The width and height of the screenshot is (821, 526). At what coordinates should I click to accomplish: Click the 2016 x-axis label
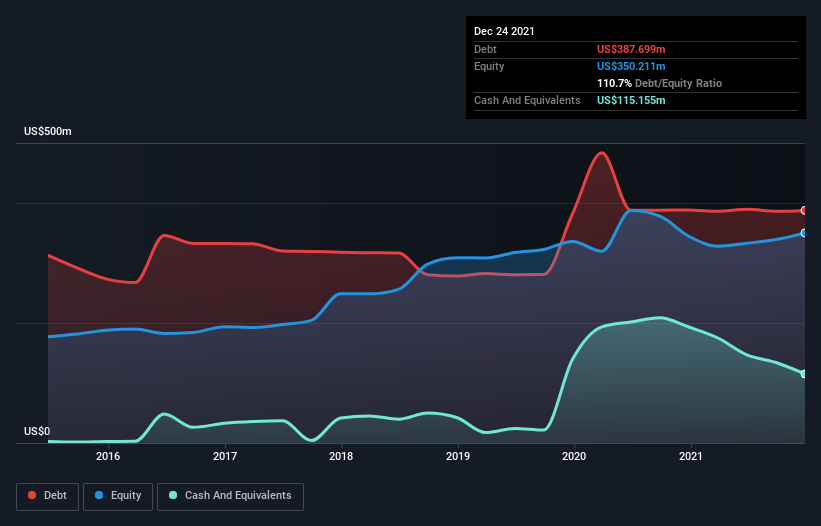pos(108,456)
